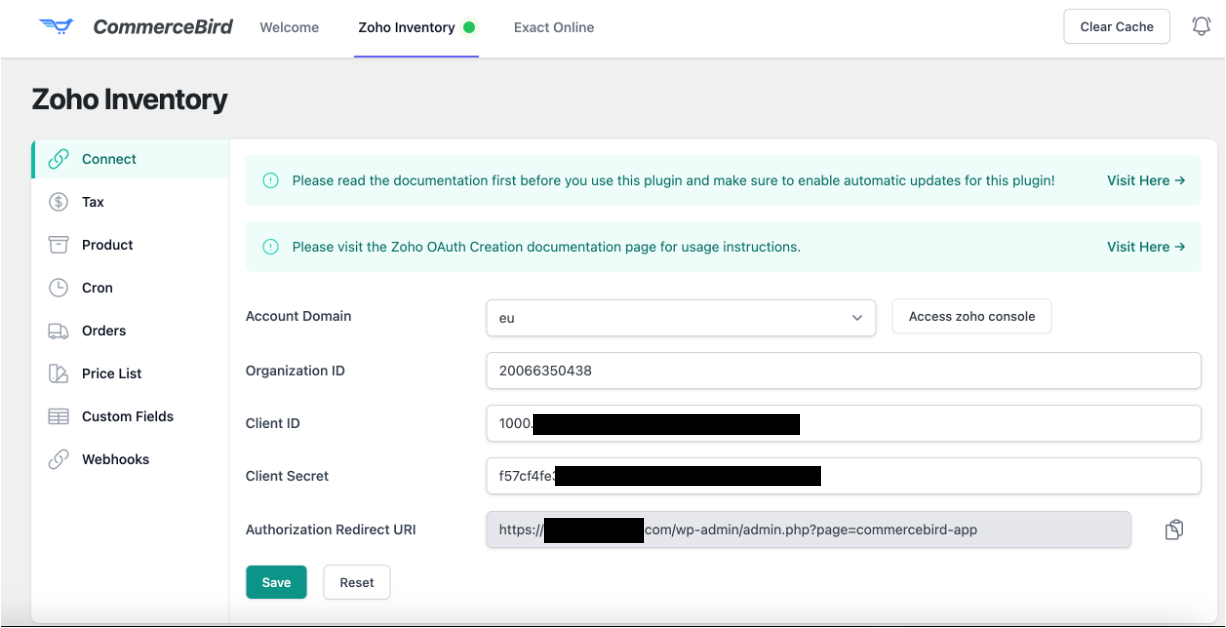Switch to the Exact Online tab

click(x=554, y=28)
